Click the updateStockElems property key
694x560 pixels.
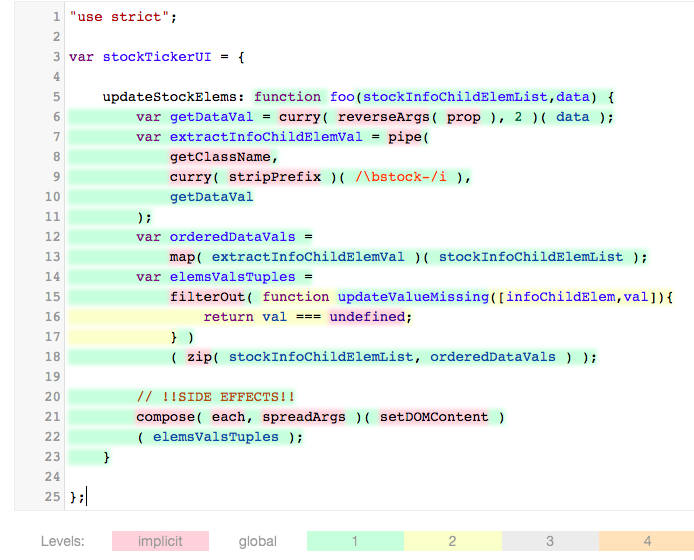[x=169, y=97]
